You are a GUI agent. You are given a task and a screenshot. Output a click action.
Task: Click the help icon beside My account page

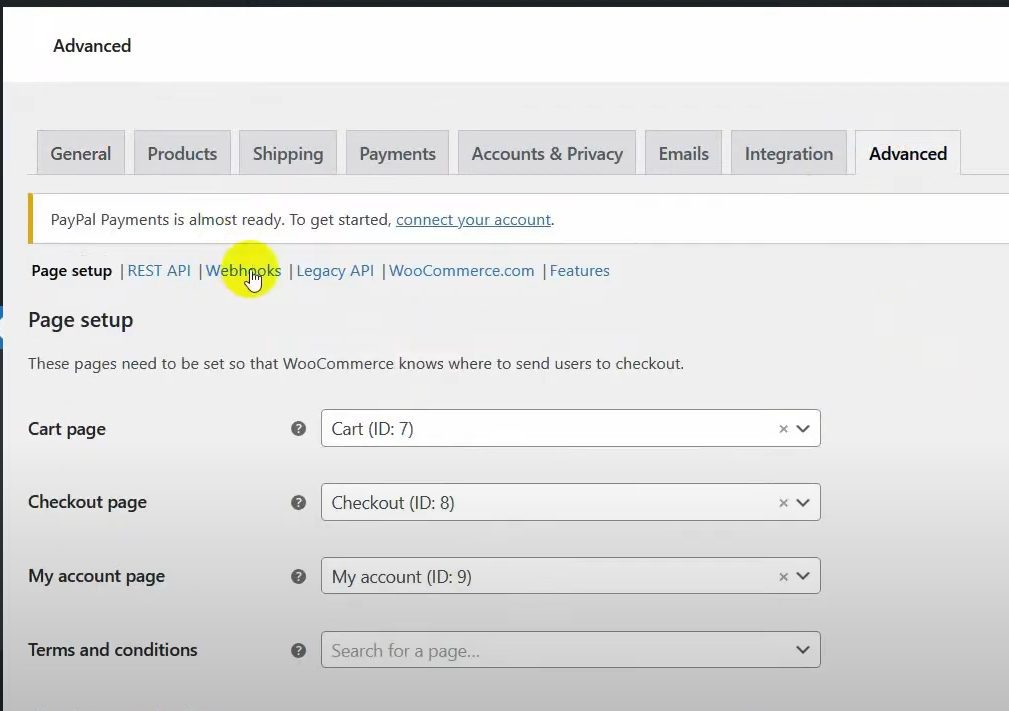click(298, 577)
